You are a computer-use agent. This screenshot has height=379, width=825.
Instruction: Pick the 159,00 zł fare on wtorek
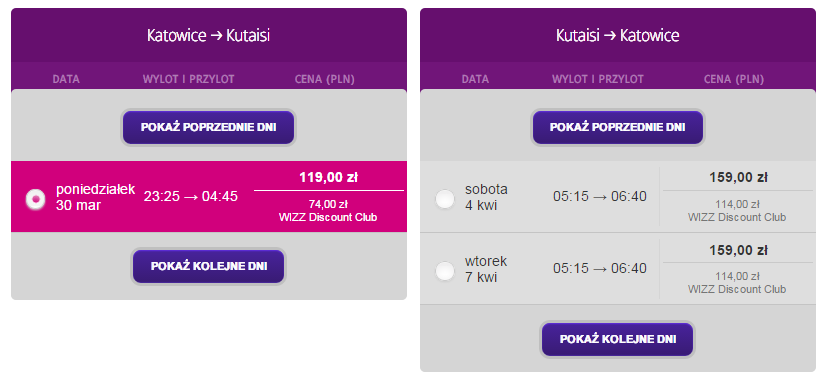(x=737, y=250)
